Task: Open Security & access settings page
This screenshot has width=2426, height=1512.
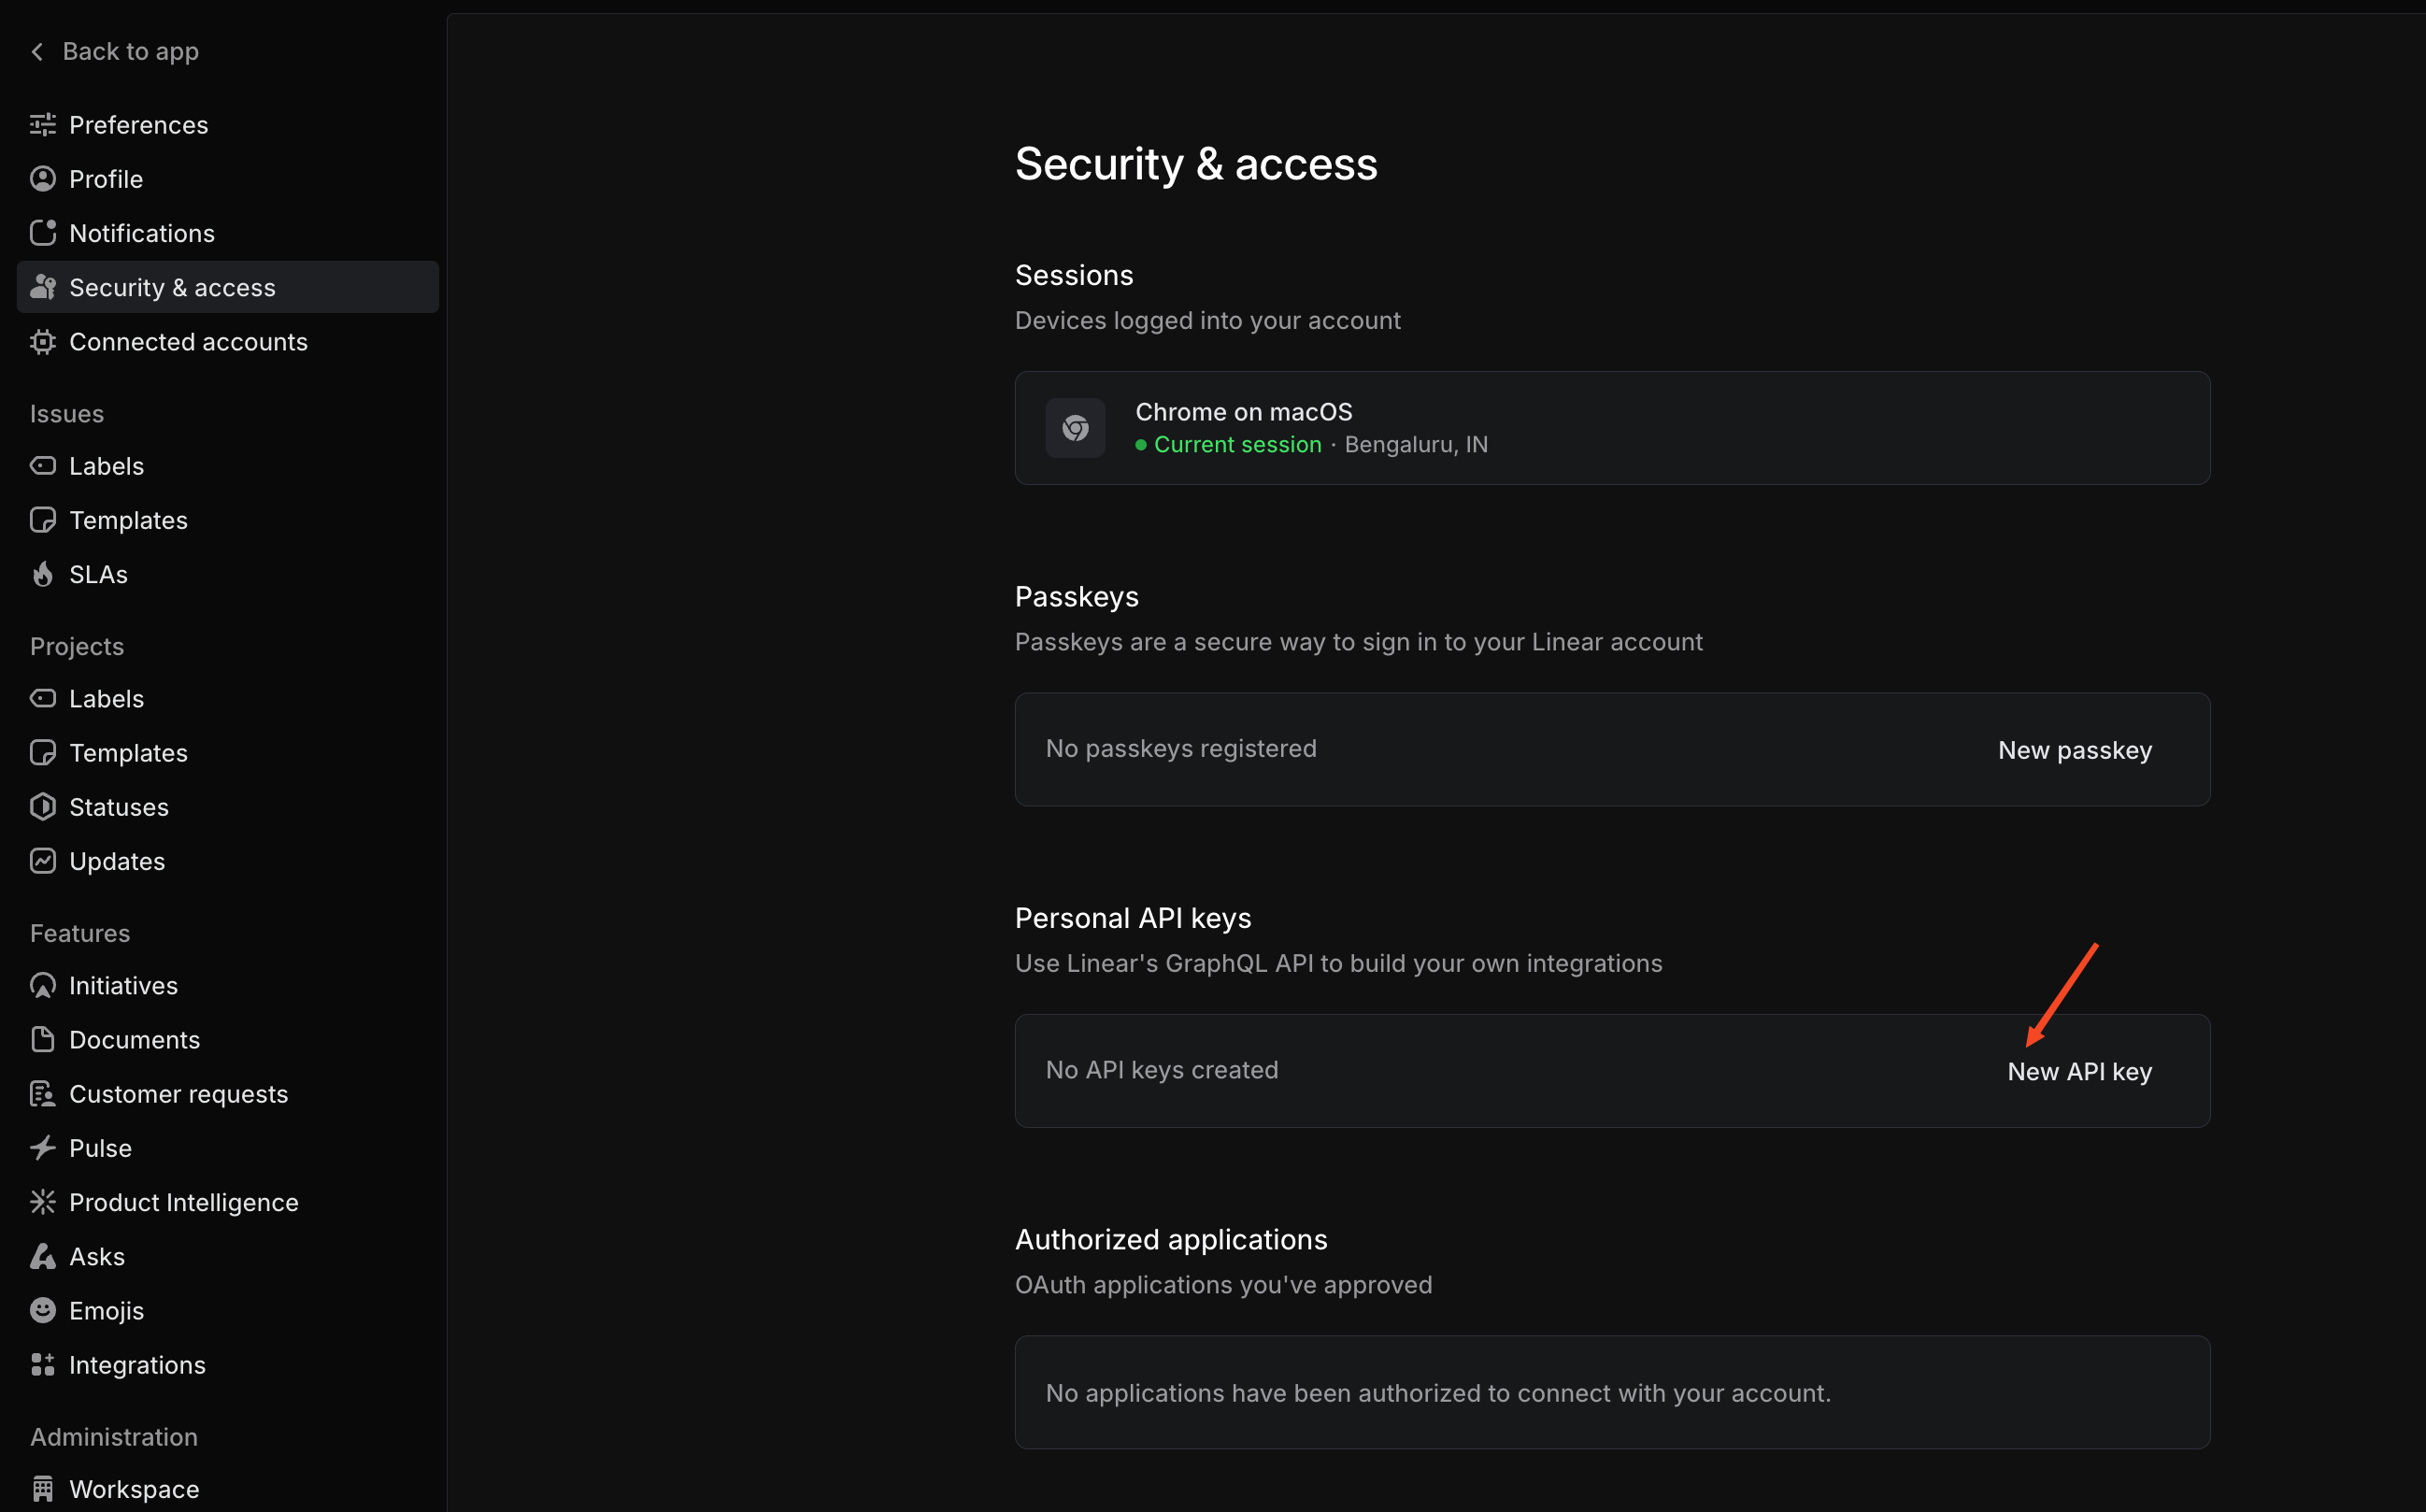Action: click(x=172, y=288)
